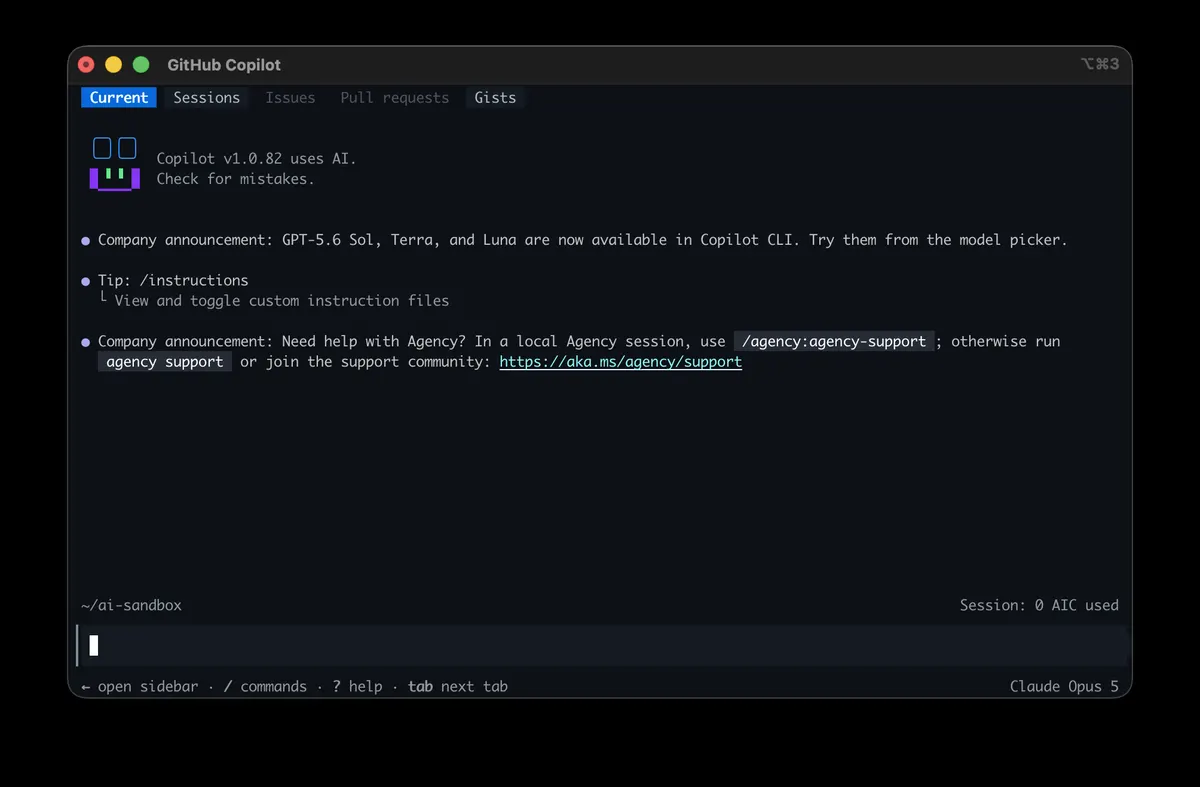Click the Check for mistakes text
Image resolution: width=1200 pixels, height=787 pixels.
click(235, 179)
